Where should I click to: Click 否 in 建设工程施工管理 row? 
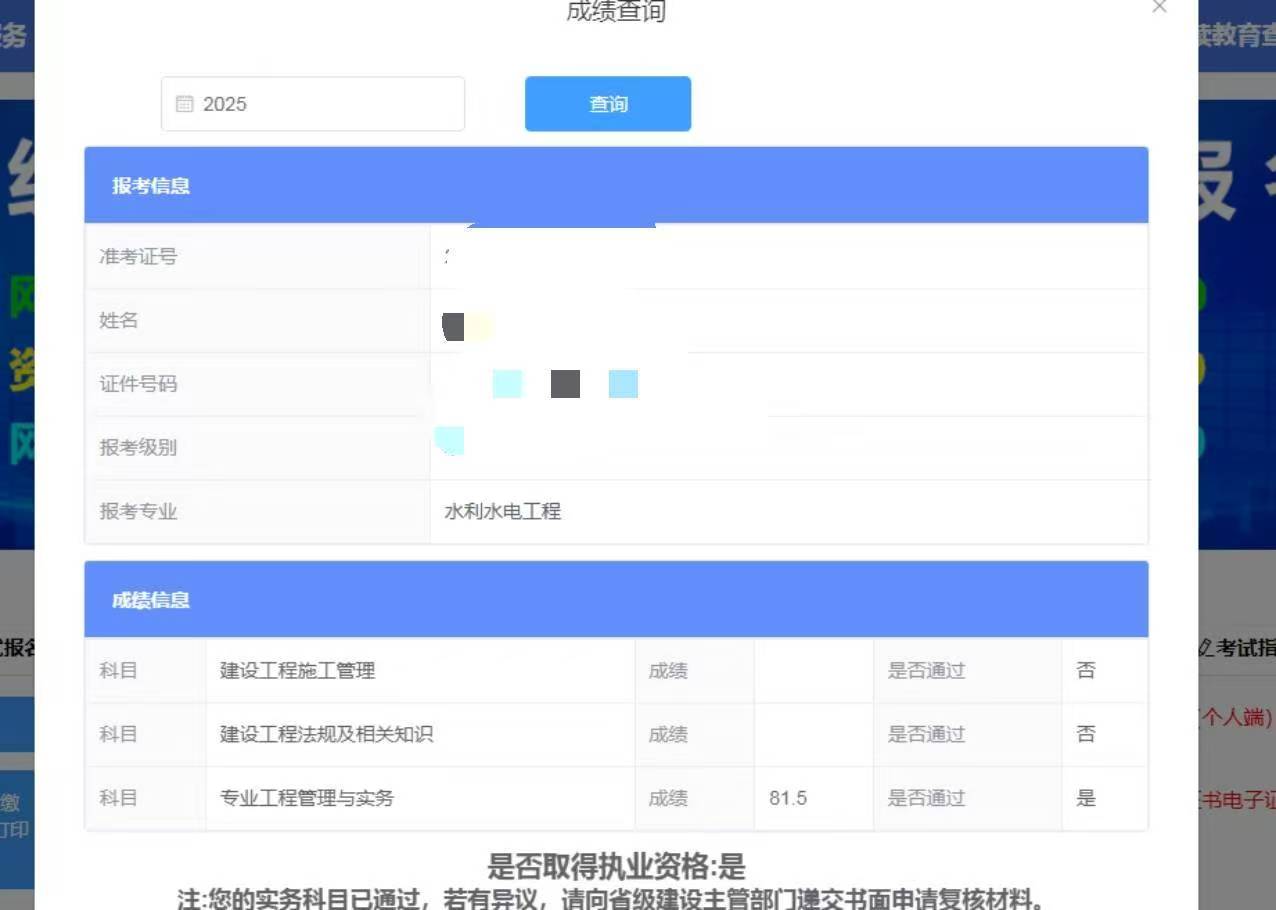(1086, 671)
